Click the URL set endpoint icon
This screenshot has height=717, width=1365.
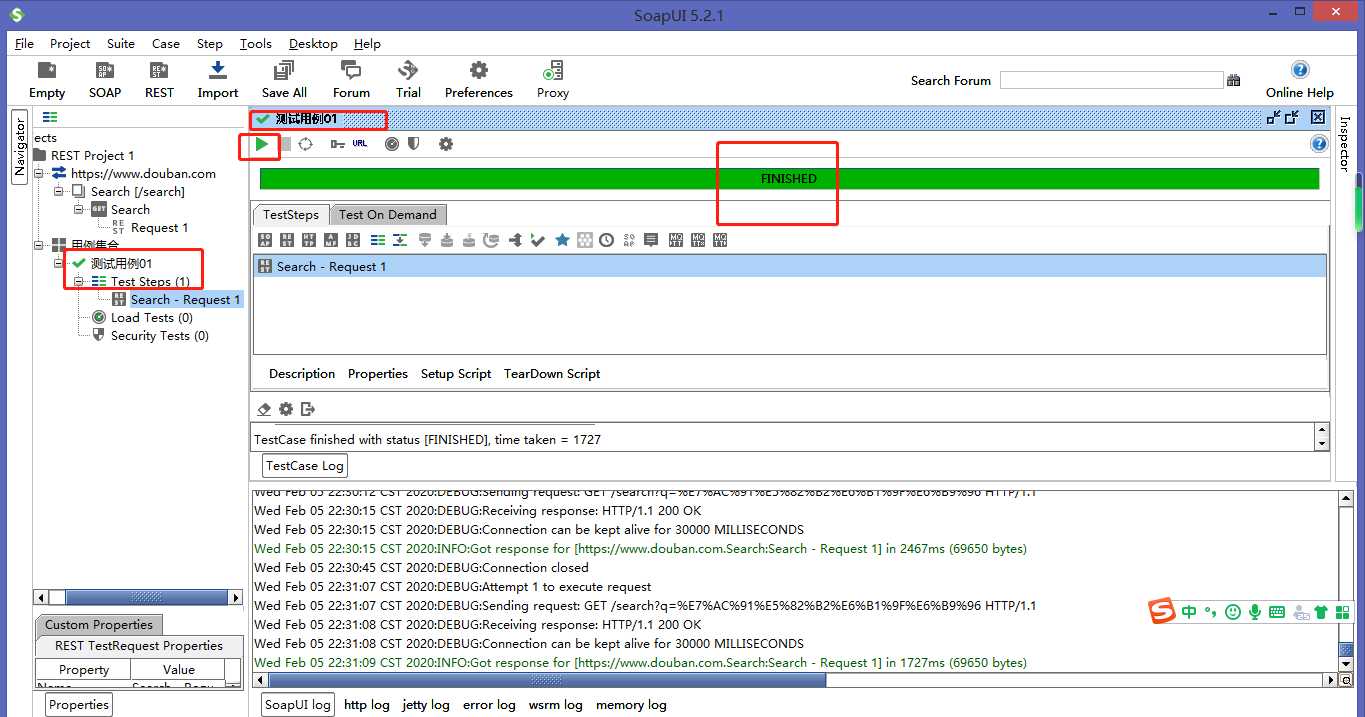tap(360, 144)
